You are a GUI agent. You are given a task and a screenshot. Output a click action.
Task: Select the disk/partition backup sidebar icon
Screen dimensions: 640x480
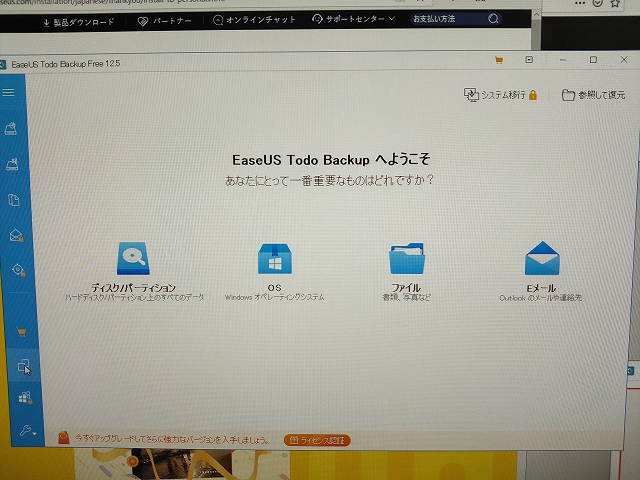click(11, 129)
